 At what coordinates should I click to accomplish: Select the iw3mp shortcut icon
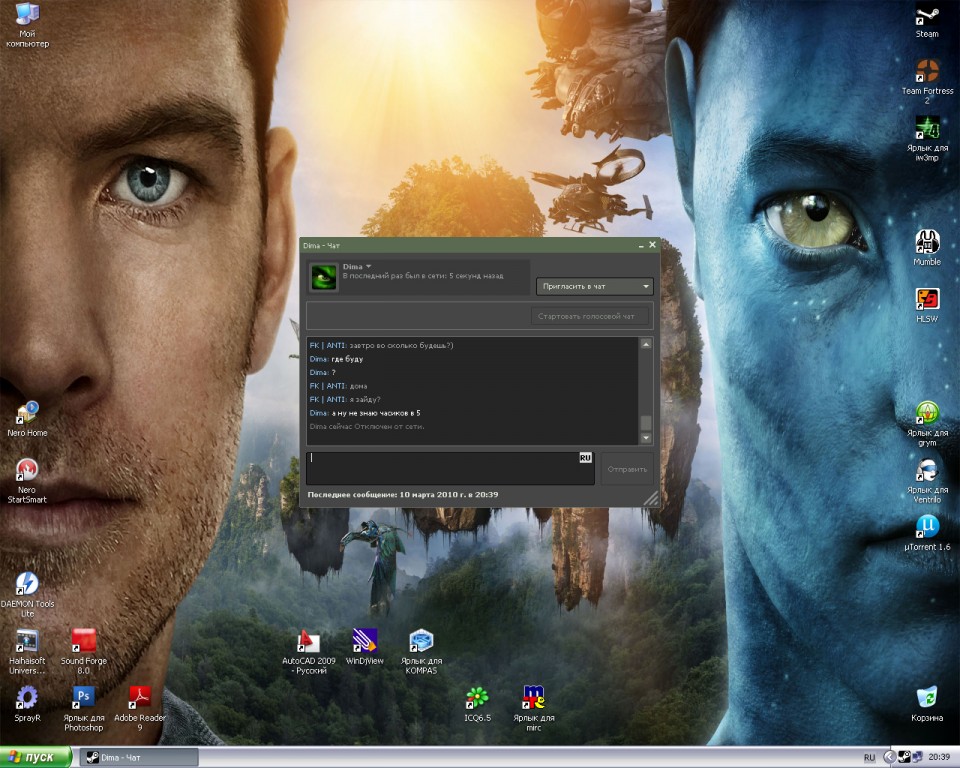tap(927, 138)
